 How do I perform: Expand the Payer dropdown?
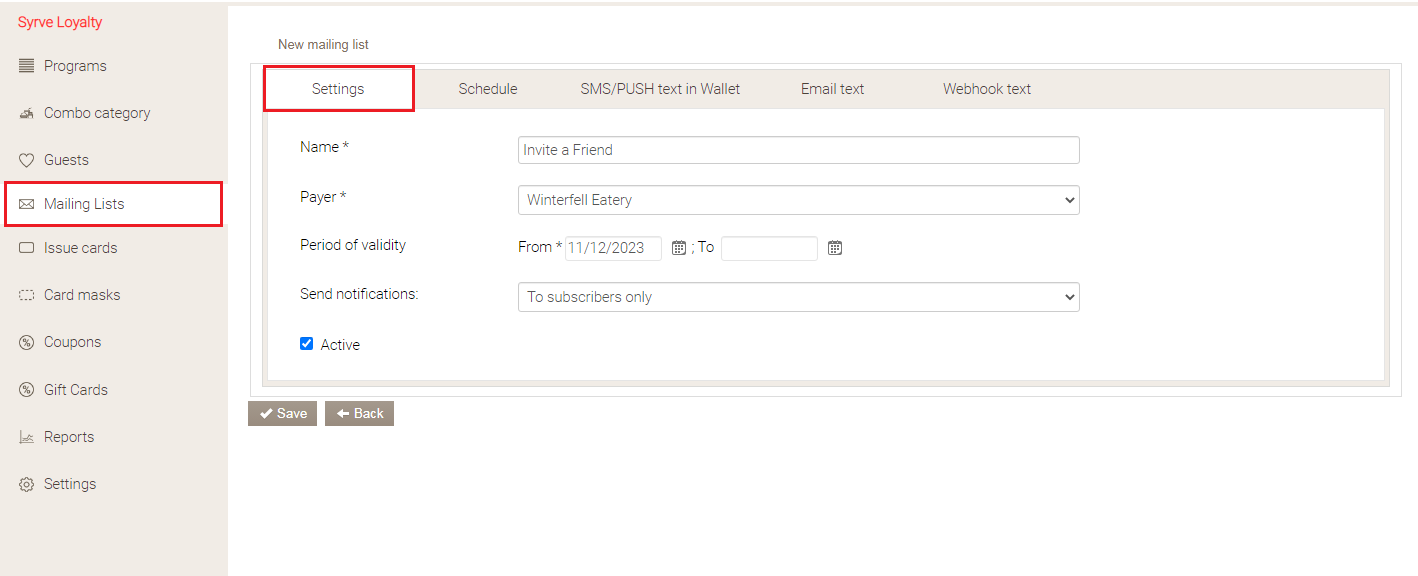(798, 200)
